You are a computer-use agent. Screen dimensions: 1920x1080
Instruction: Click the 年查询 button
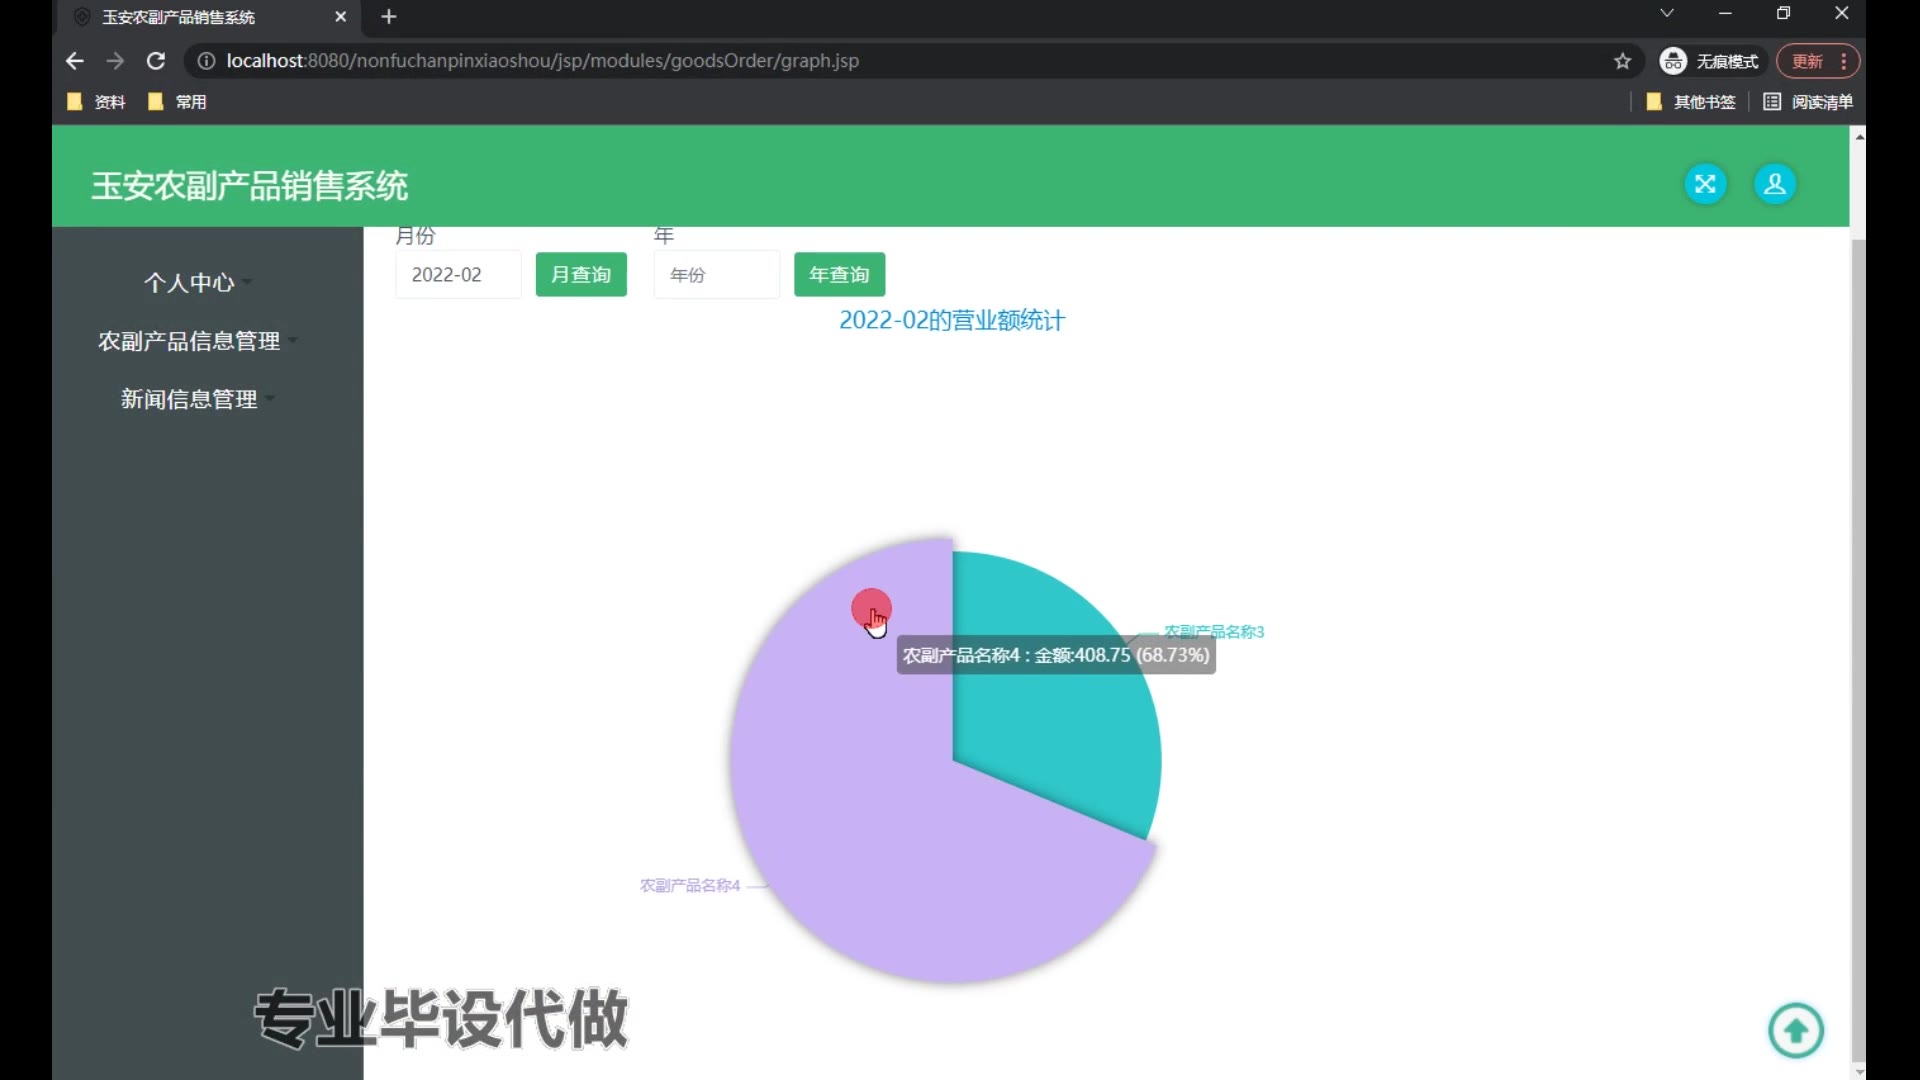839,275
